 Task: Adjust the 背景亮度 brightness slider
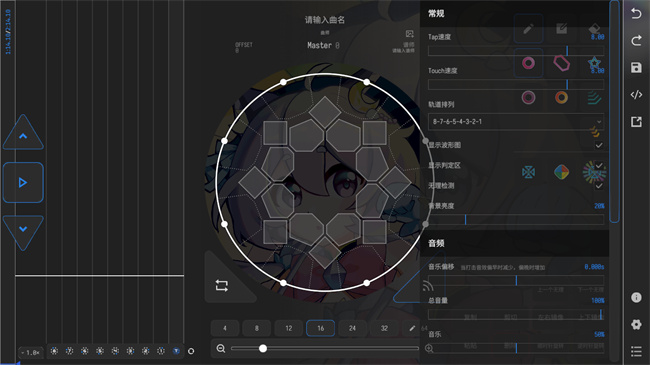pos(516,219)
